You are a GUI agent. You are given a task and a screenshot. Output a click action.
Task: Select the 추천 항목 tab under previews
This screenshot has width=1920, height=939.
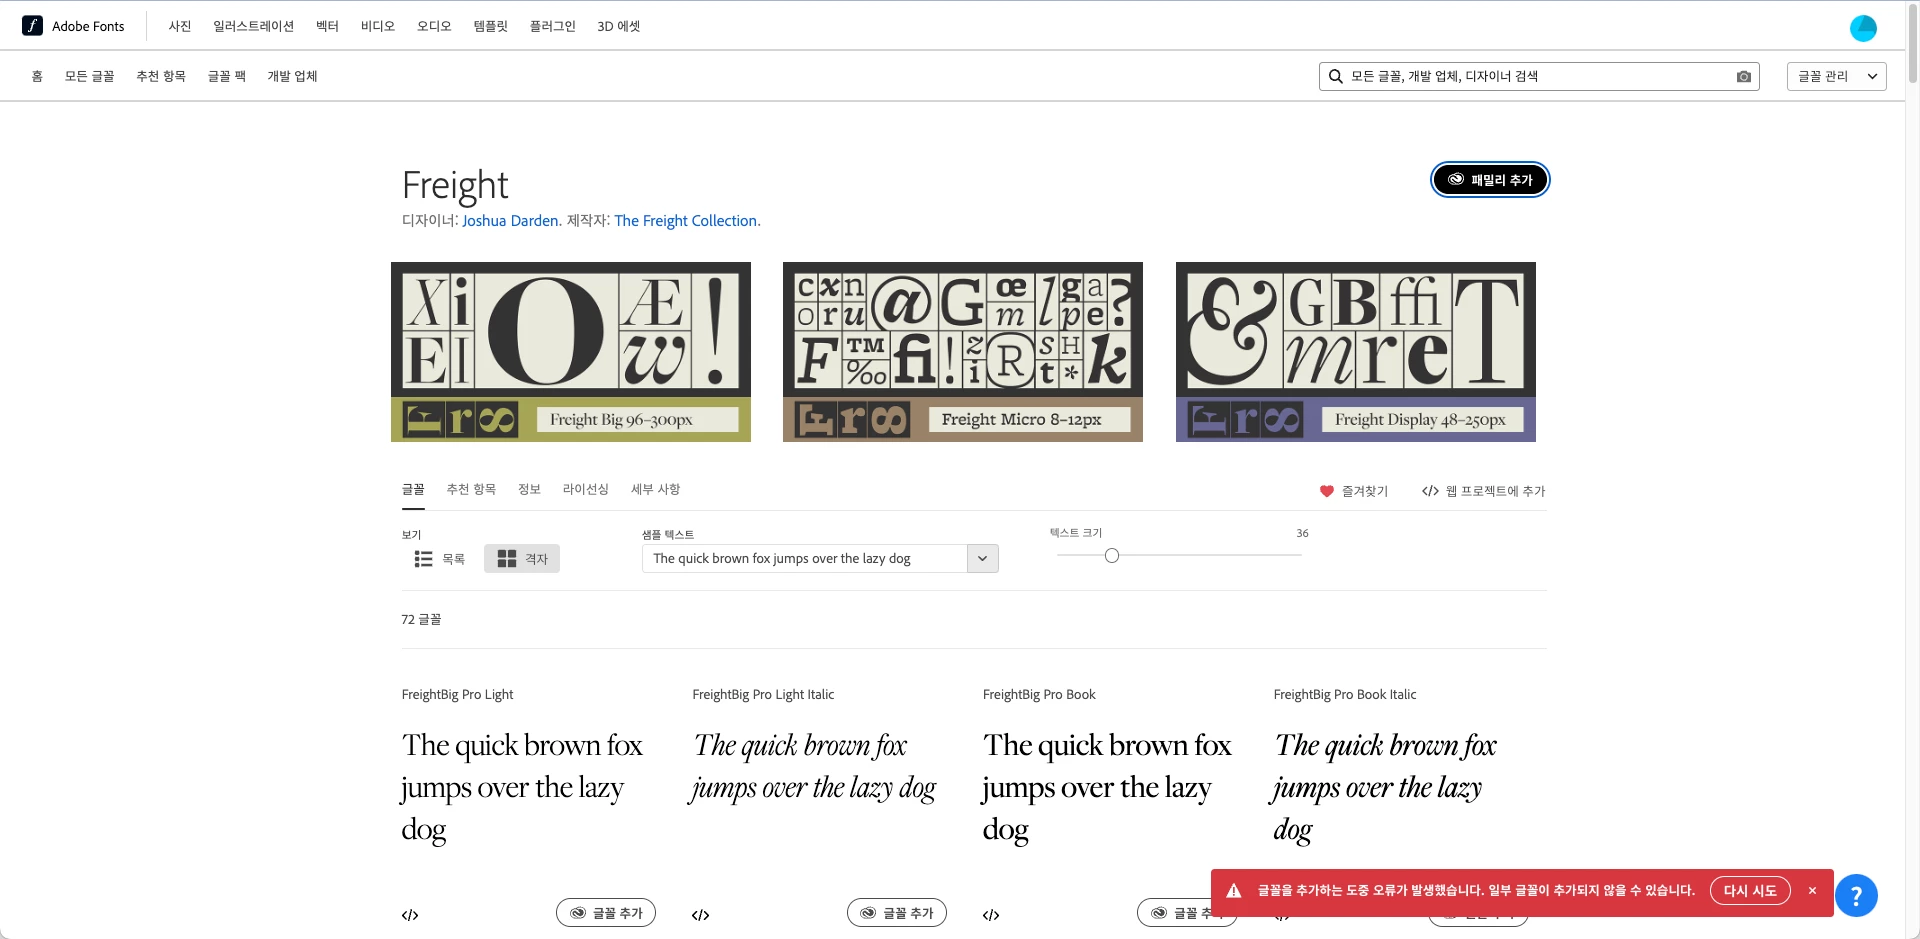471,489
